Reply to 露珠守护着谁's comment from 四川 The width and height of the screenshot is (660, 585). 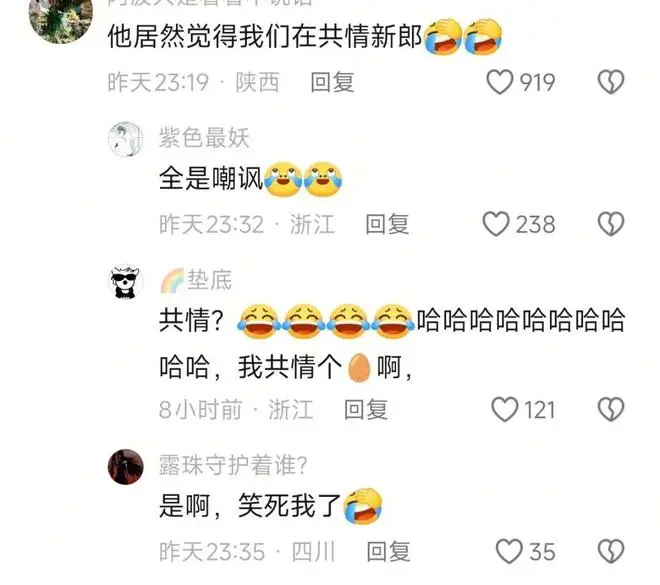[x=388, y=551]
